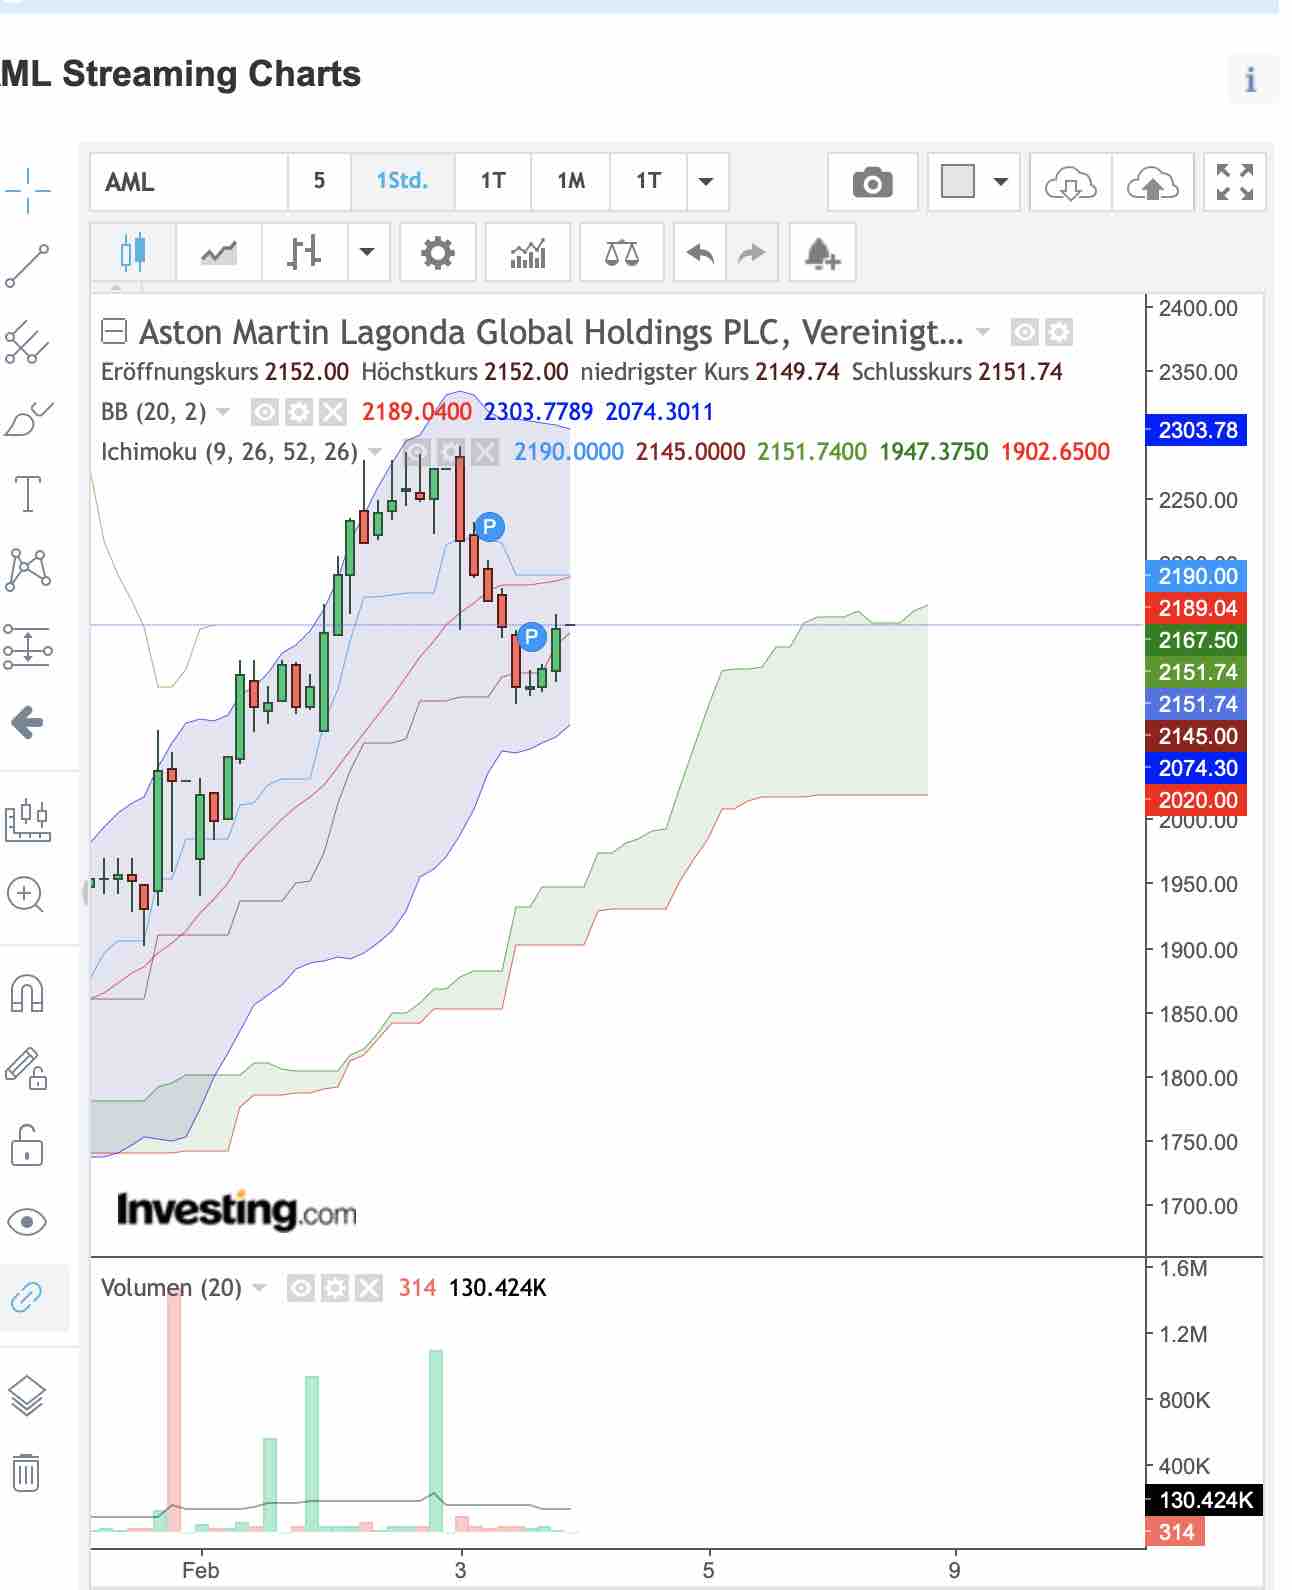Screen dimensions: 1292x1590
Task: Open settings for the BB indicator
Action: (x=298, y=411)
